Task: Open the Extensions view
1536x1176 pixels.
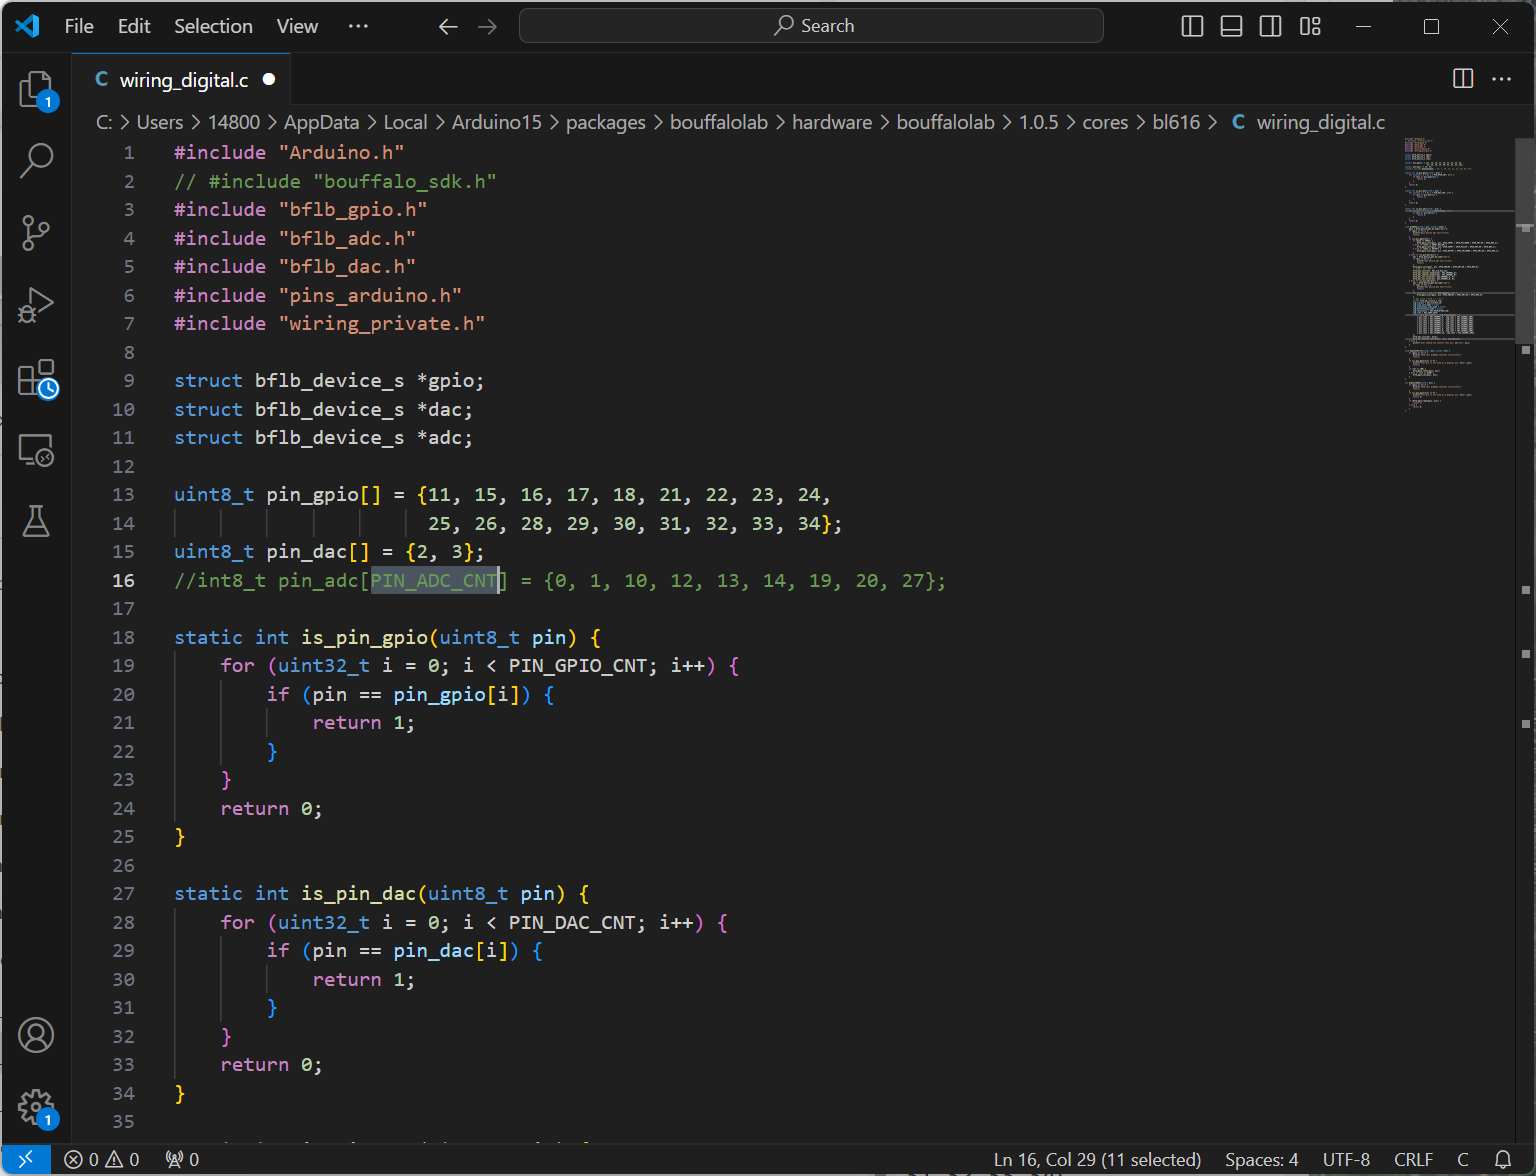Action: [x=36, y=378]
